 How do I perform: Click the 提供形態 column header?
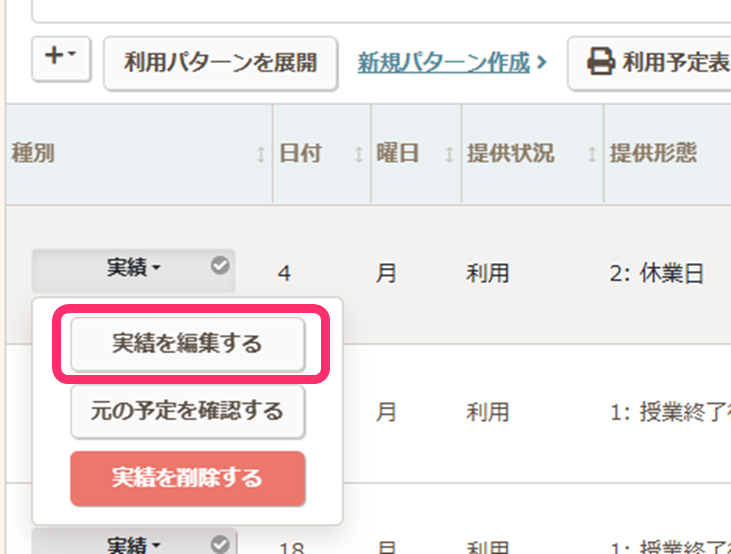click(x=653, y=154)
